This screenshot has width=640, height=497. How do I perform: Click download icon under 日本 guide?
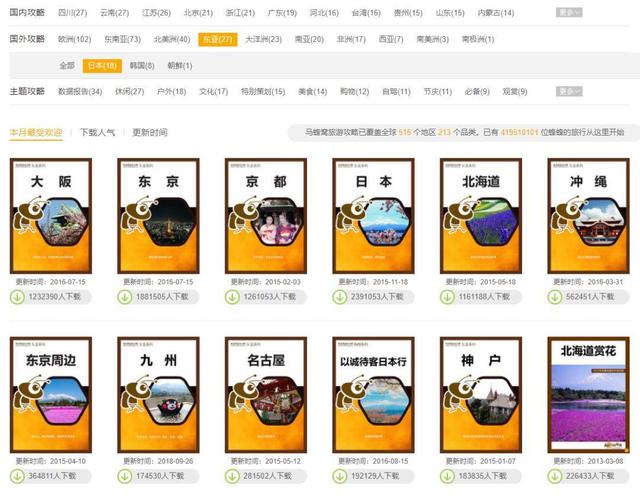click(x=340, y=297)
